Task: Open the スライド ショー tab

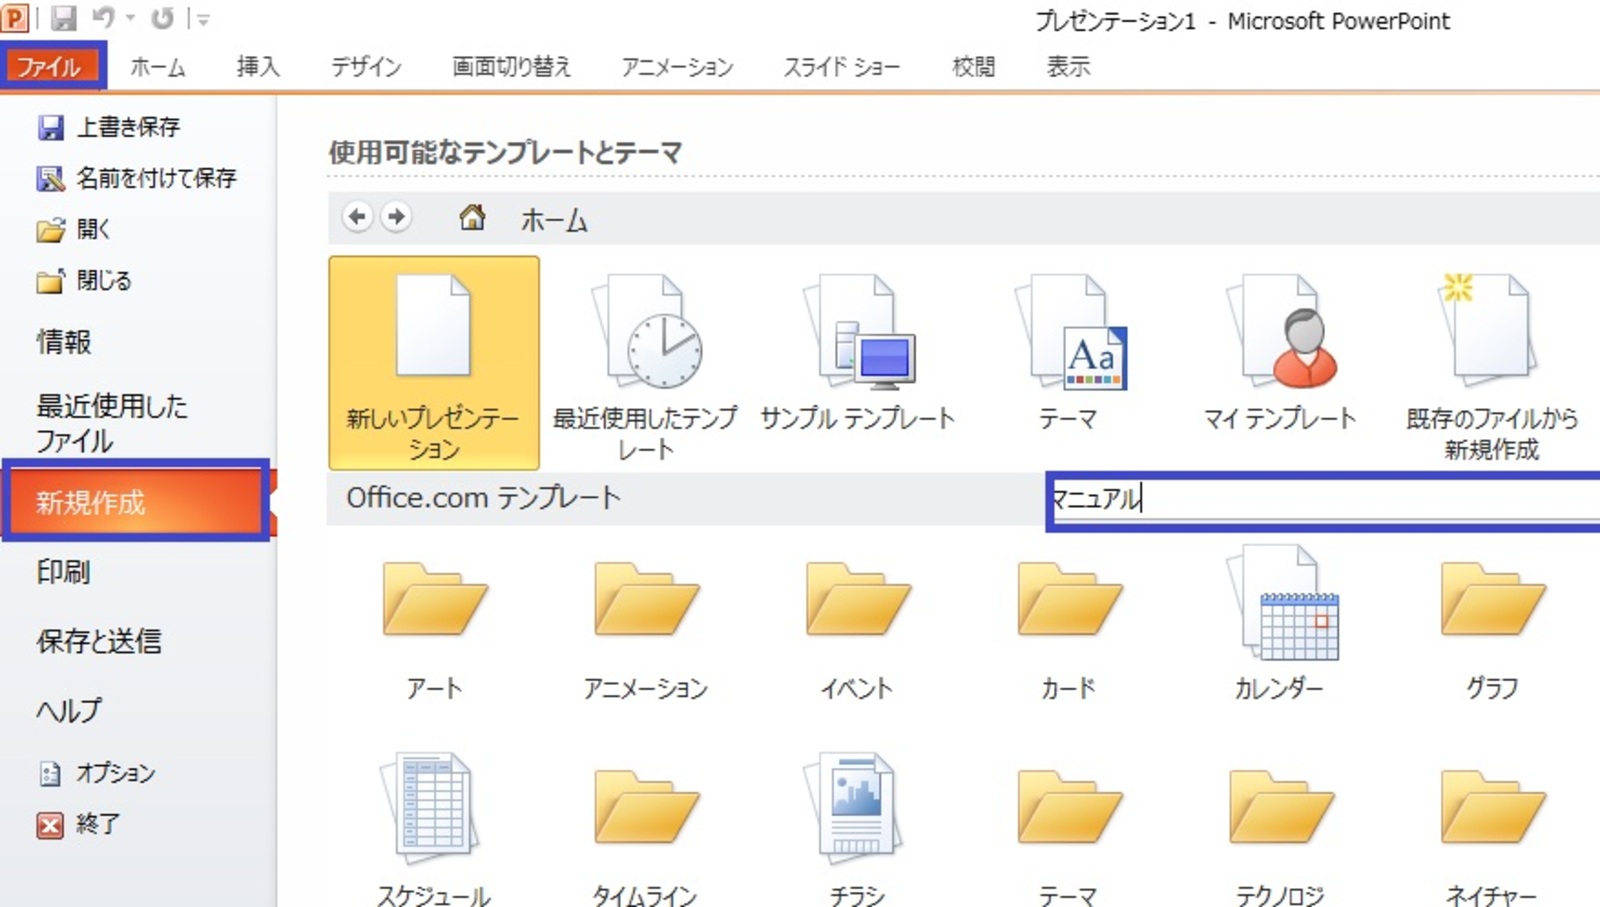Action: (841, 67)
